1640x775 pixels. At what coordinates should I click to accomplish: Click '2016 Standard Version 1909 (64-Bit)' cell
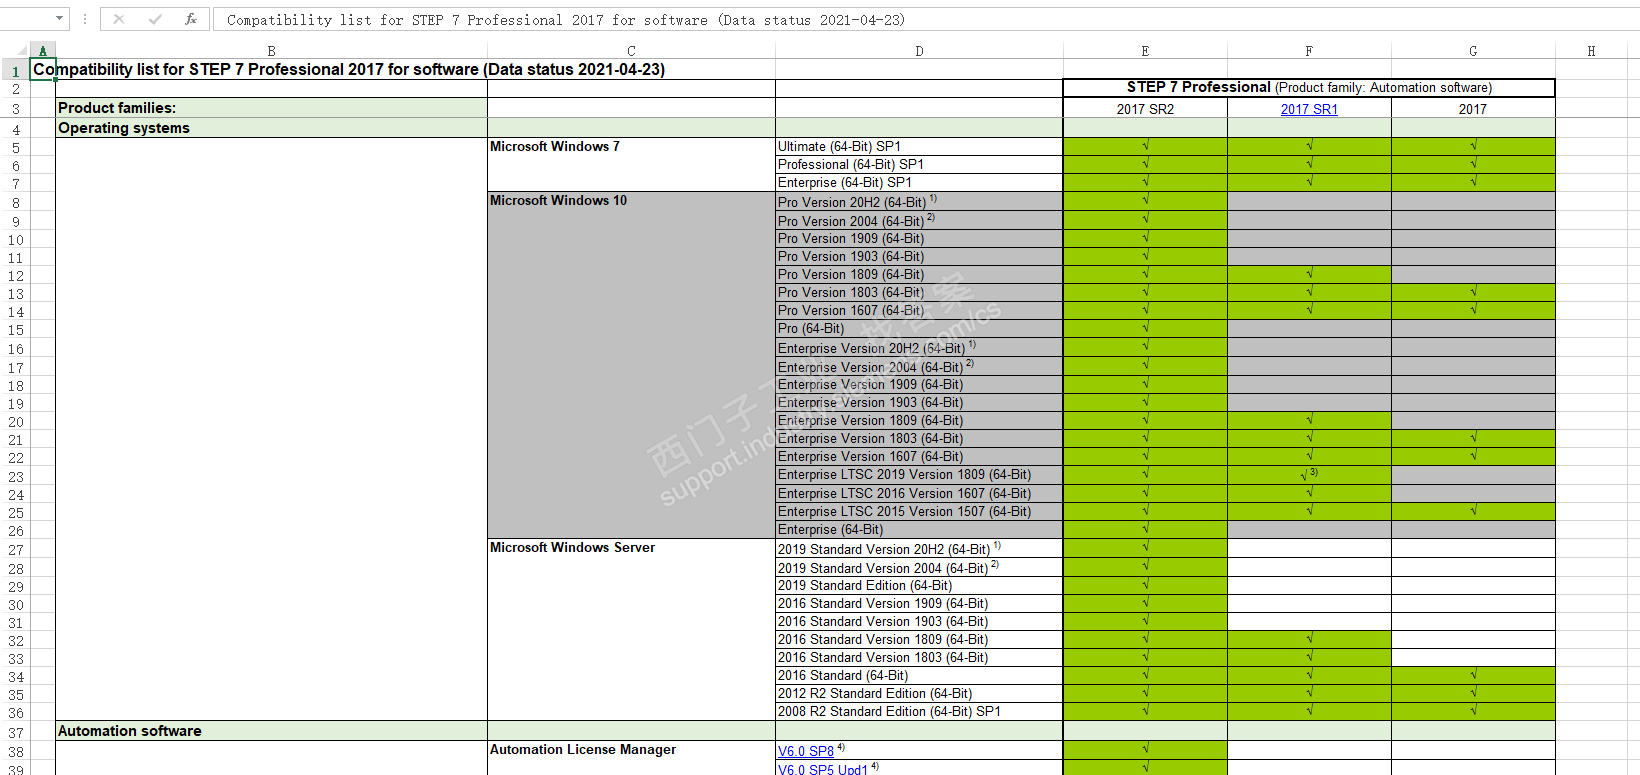919,603
